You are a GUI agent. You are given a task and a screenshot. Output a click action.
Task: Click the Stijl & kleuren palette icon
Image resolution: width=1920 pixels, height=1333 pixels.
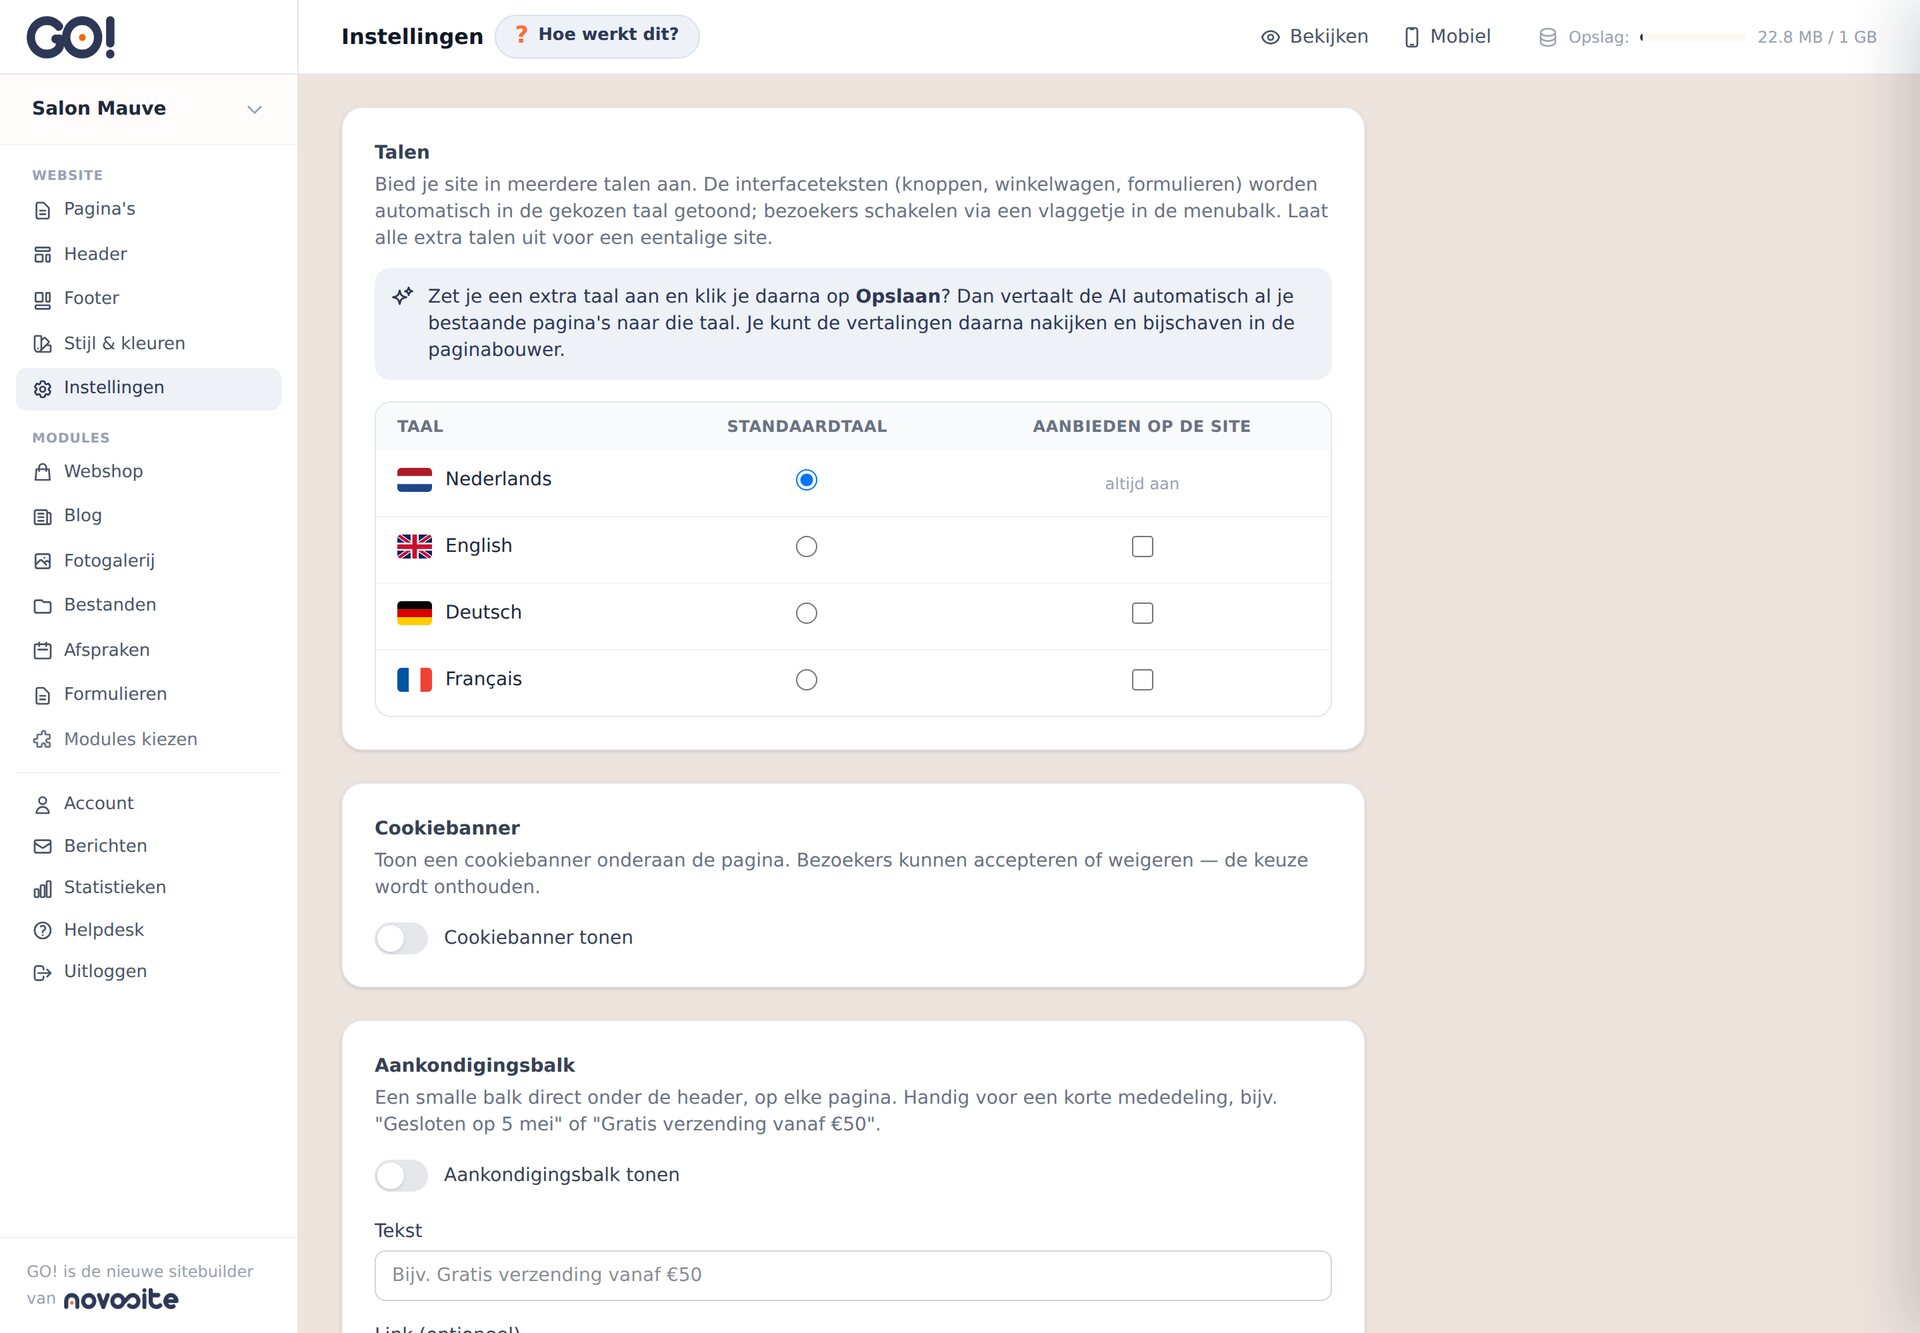(42, 344)
